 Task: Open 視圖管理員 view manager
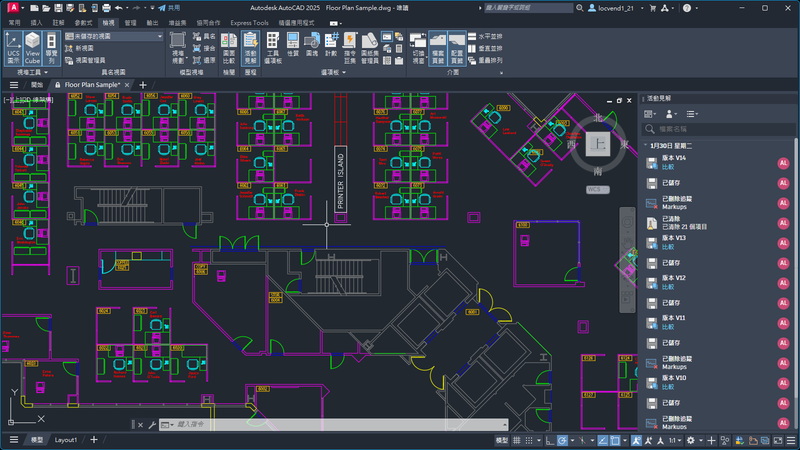(85, 60)
